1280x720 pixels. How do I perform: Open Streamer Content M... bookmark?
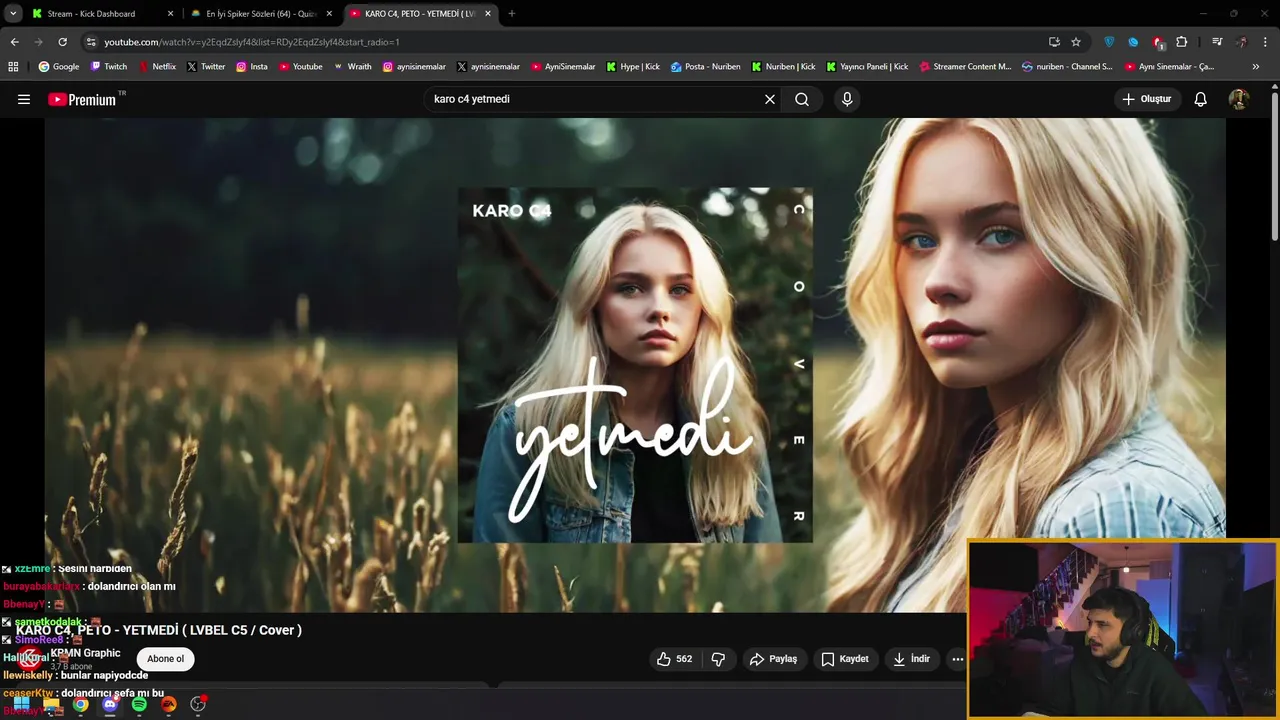(x=965, y=67)
